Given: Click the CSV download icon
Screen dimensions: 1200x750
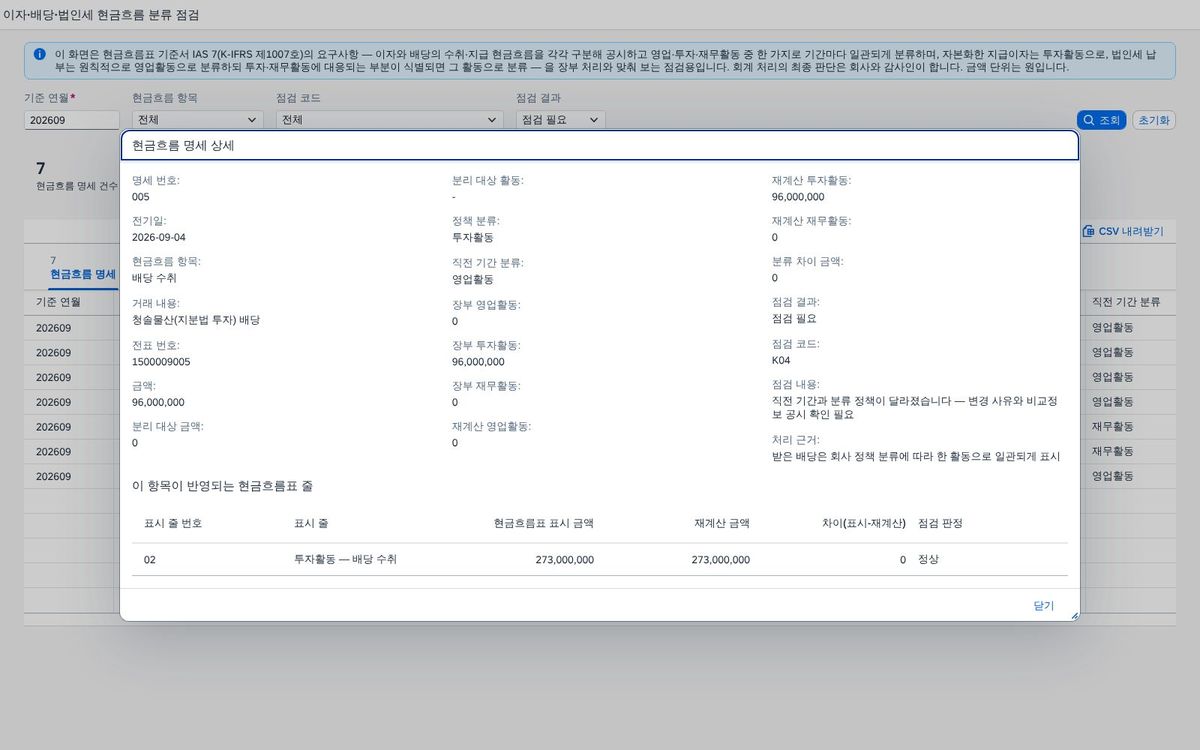Looking at the screenshot, I should pyautogui.click(x=1088, y=231).
